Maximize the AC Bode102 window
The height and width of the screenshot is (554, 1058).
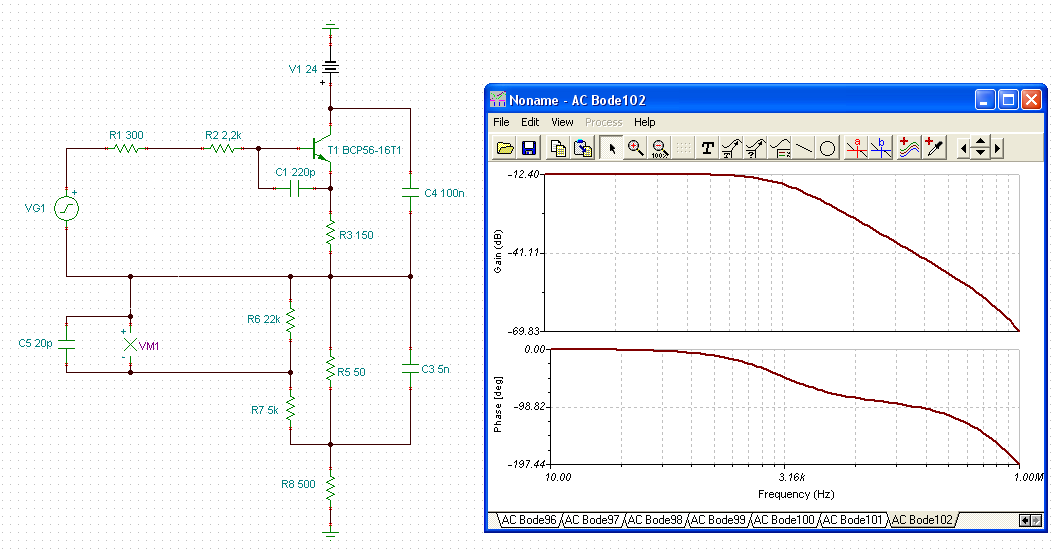[1008, 101]
